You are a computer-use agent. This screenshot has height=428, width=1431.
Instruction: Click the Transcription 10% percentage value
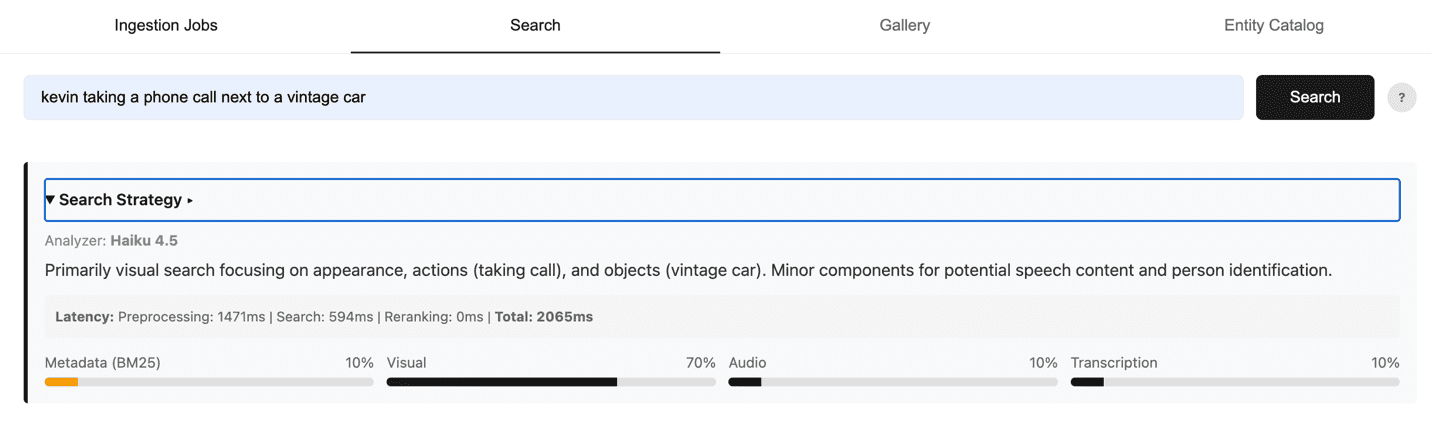[x=1384, y=363]
